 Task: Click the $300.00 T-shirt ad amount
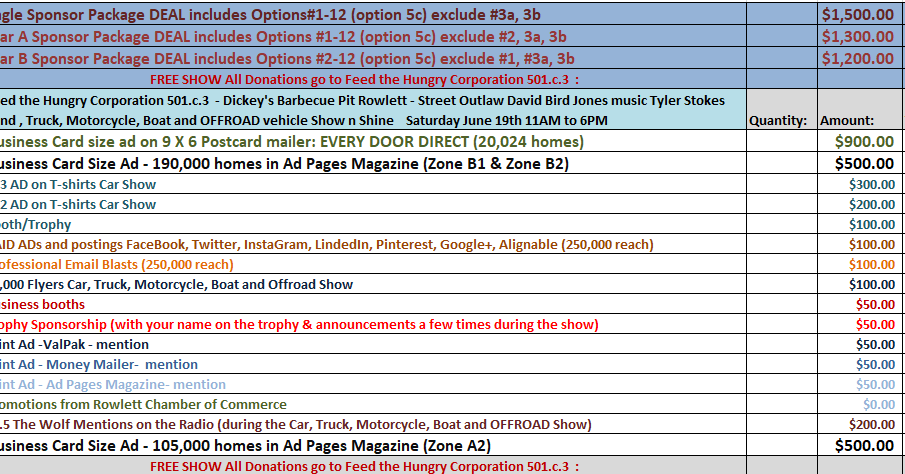pos(872,185)
